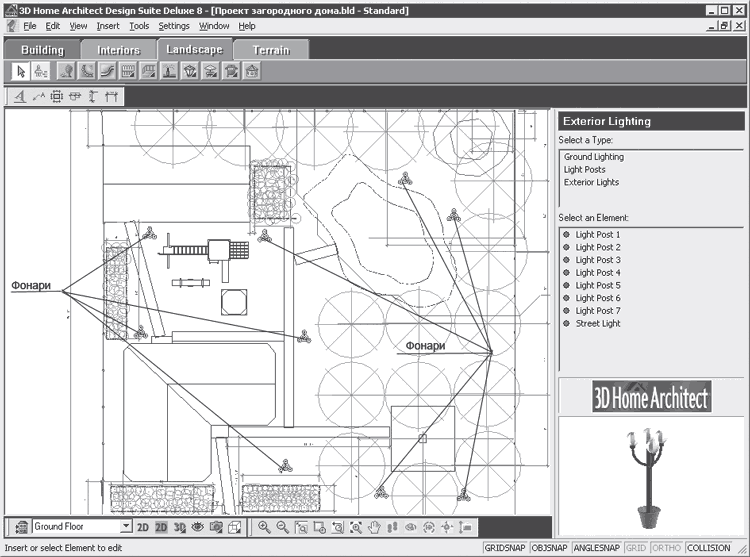Switch to 3D view button
The image size is (750, 557).
[x=179, y=527]
